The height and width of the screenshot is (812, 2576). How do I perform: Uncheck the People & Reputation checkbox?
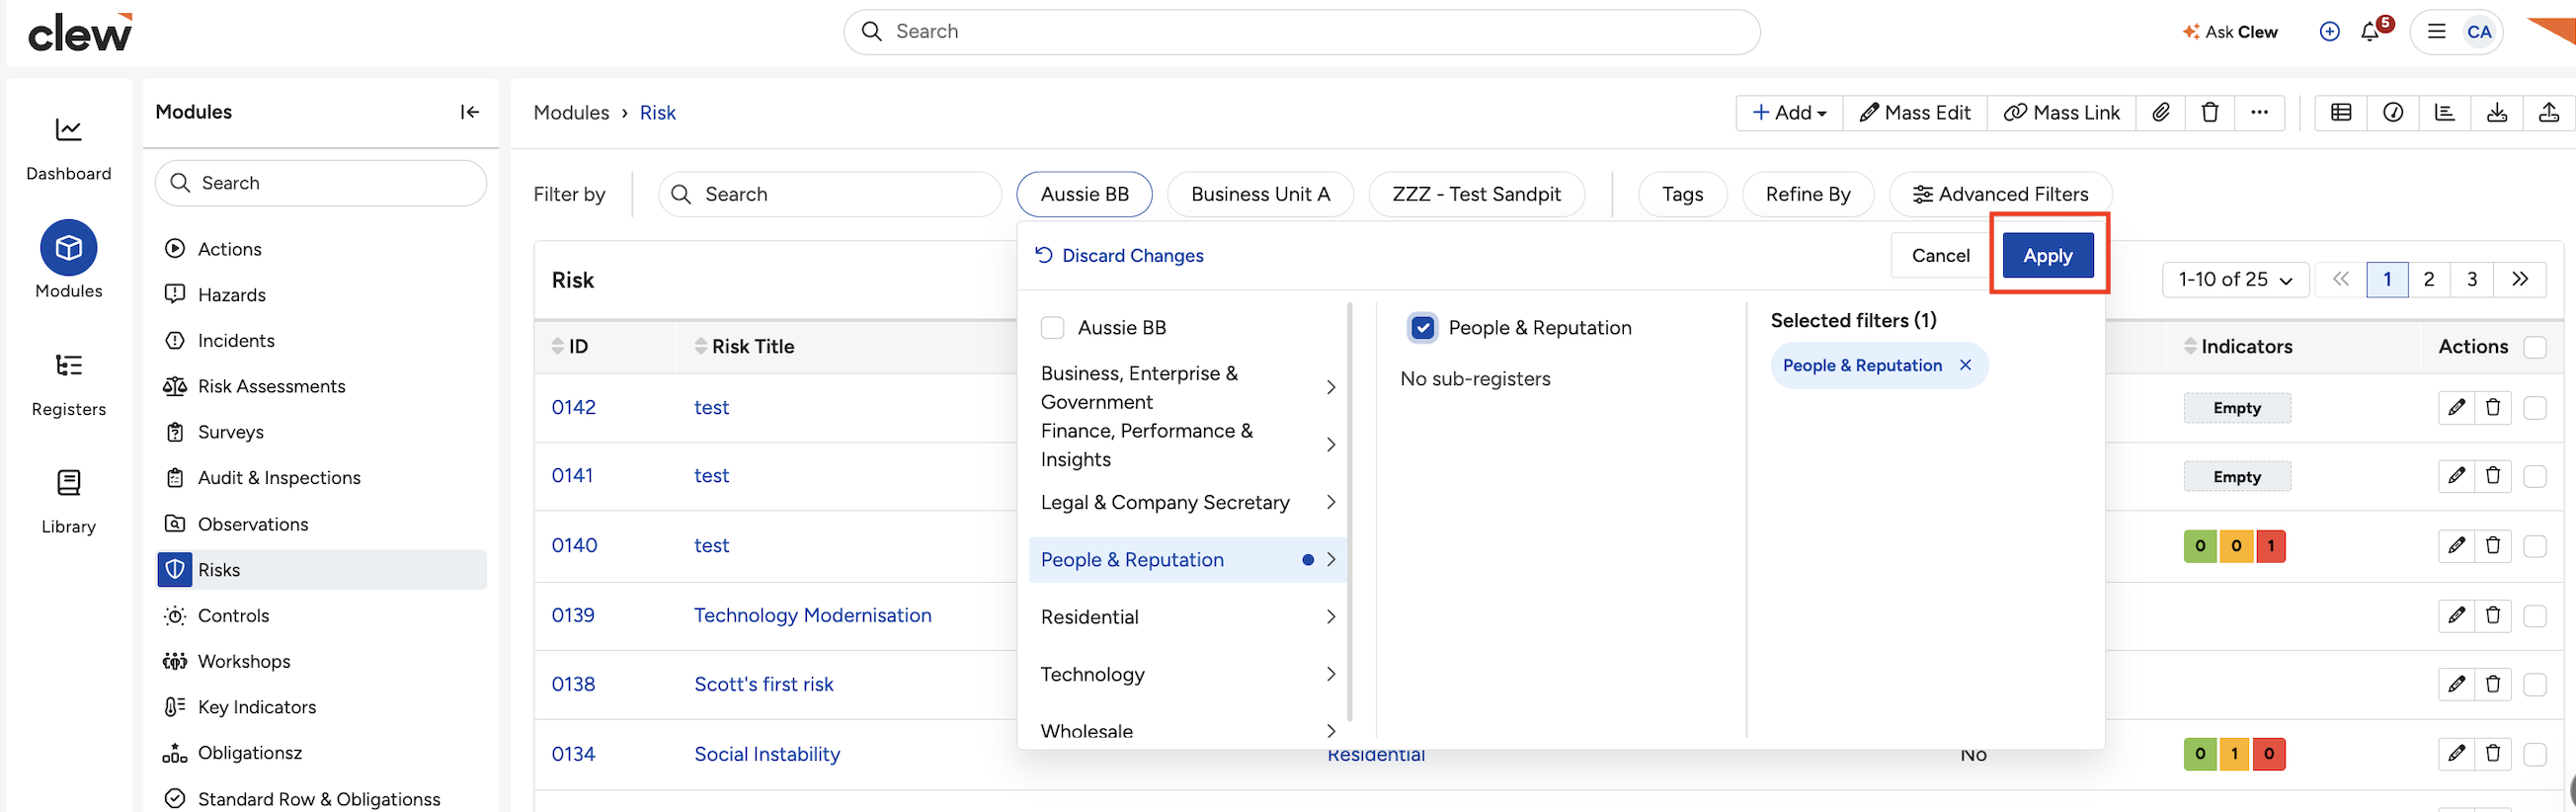(x=1422, y=328)
